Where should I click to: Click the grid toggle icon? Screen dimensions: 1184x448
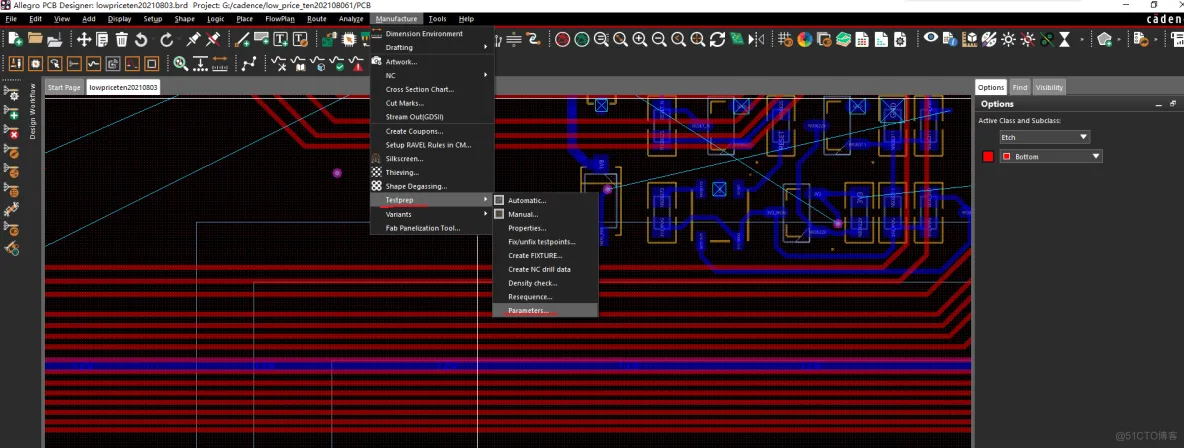click(x=785, y=39)
